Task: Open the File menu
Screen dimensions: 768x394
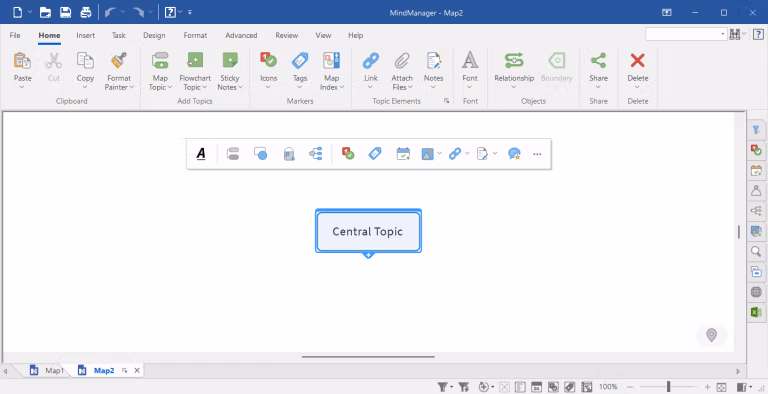Action: coord(15,35)
